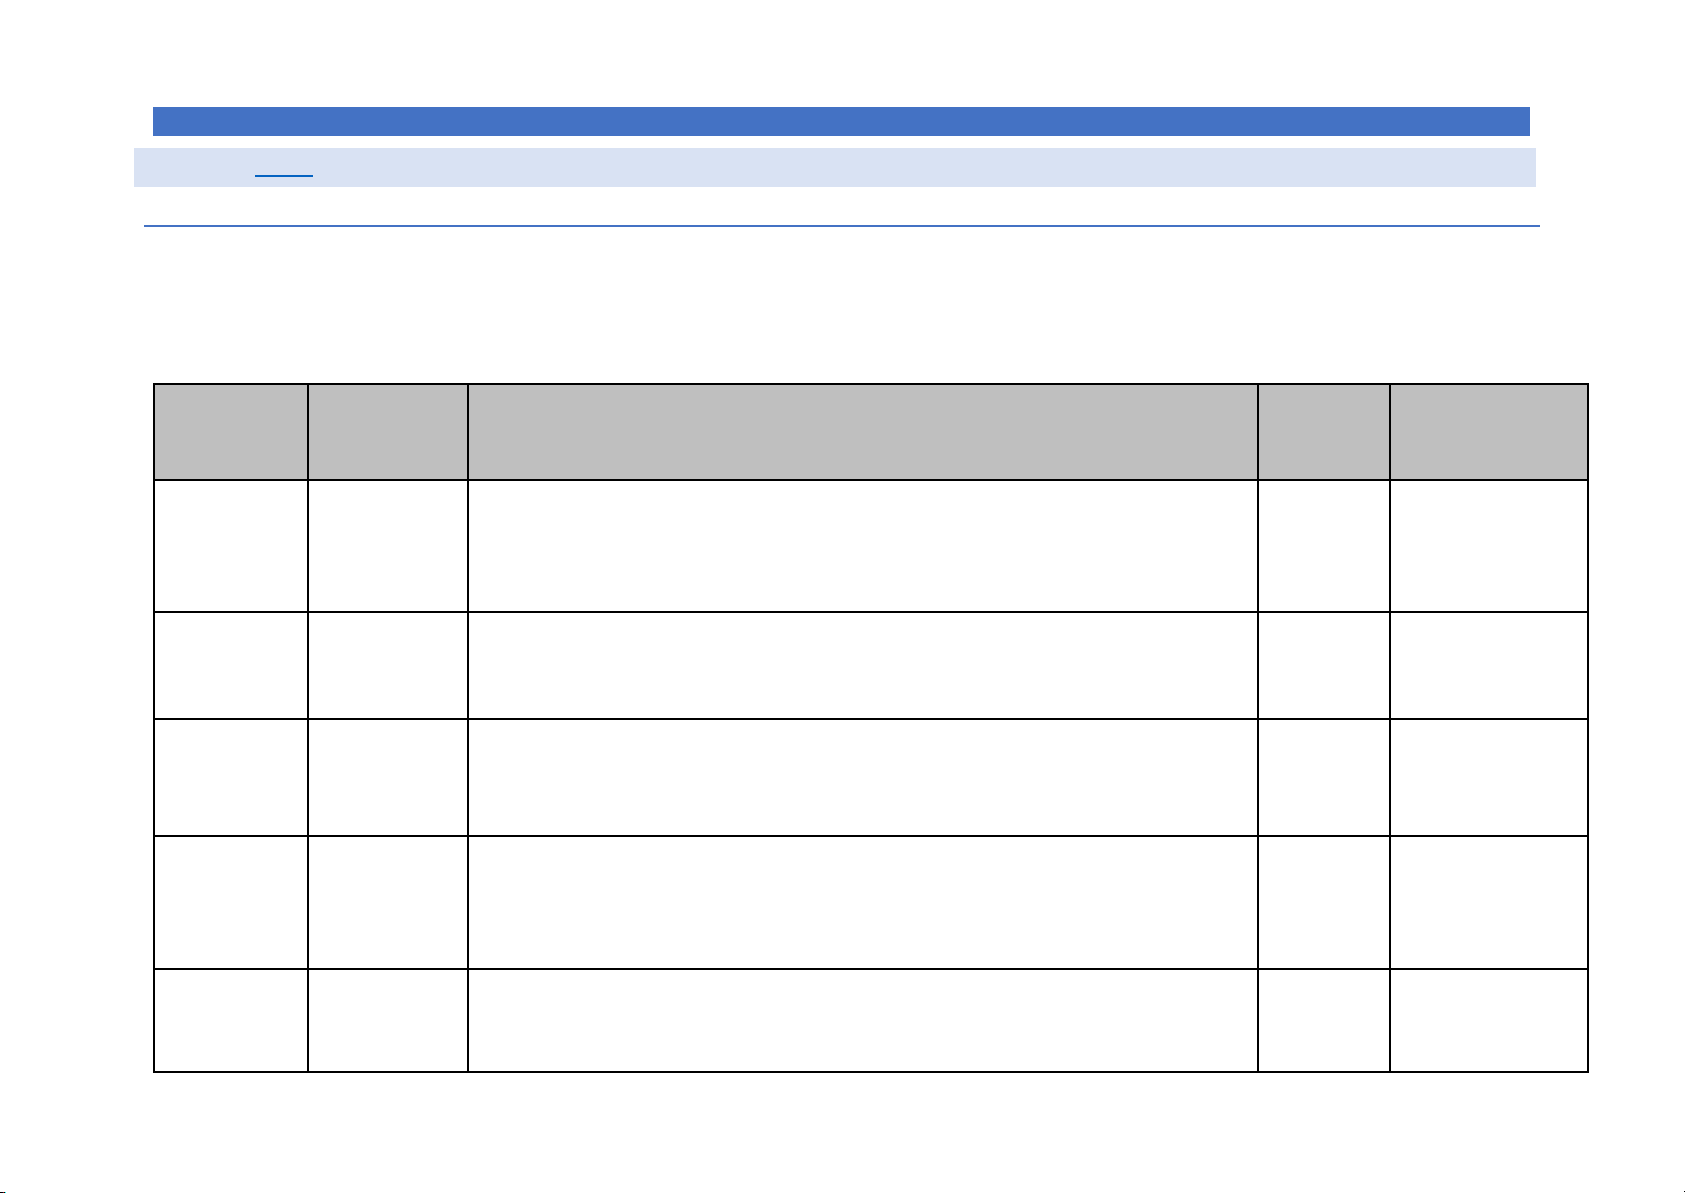
Task: Place cursor in bottom row's wide cell
Action: [x=862, y=1019]
